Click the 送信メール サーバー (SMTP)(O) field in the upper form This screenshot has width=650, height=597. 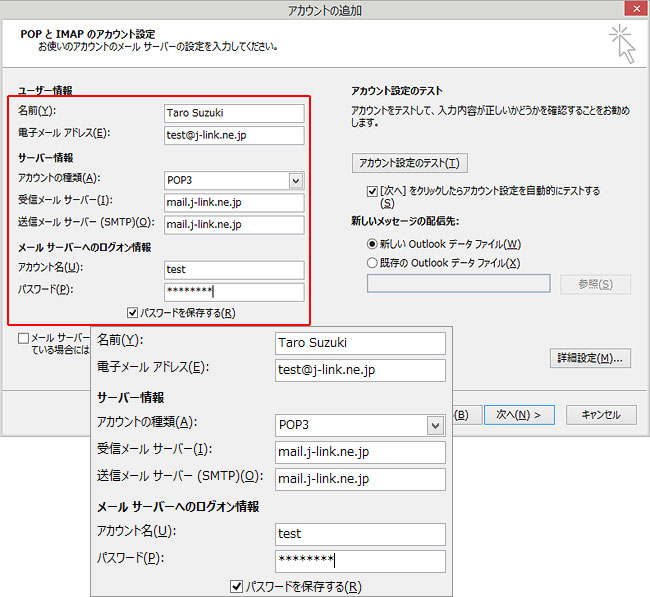pyautogui.click(x=234, y=225)
